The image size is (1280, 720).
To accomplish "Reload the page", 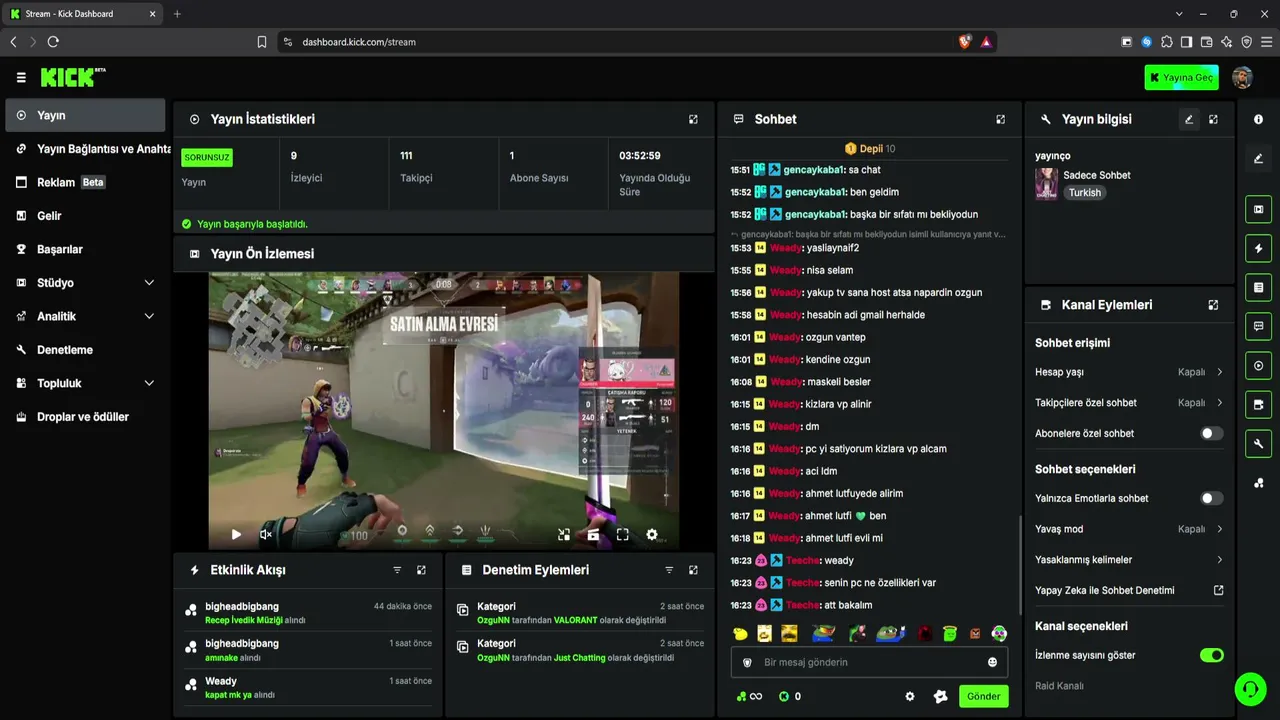I will pos(53,42).
